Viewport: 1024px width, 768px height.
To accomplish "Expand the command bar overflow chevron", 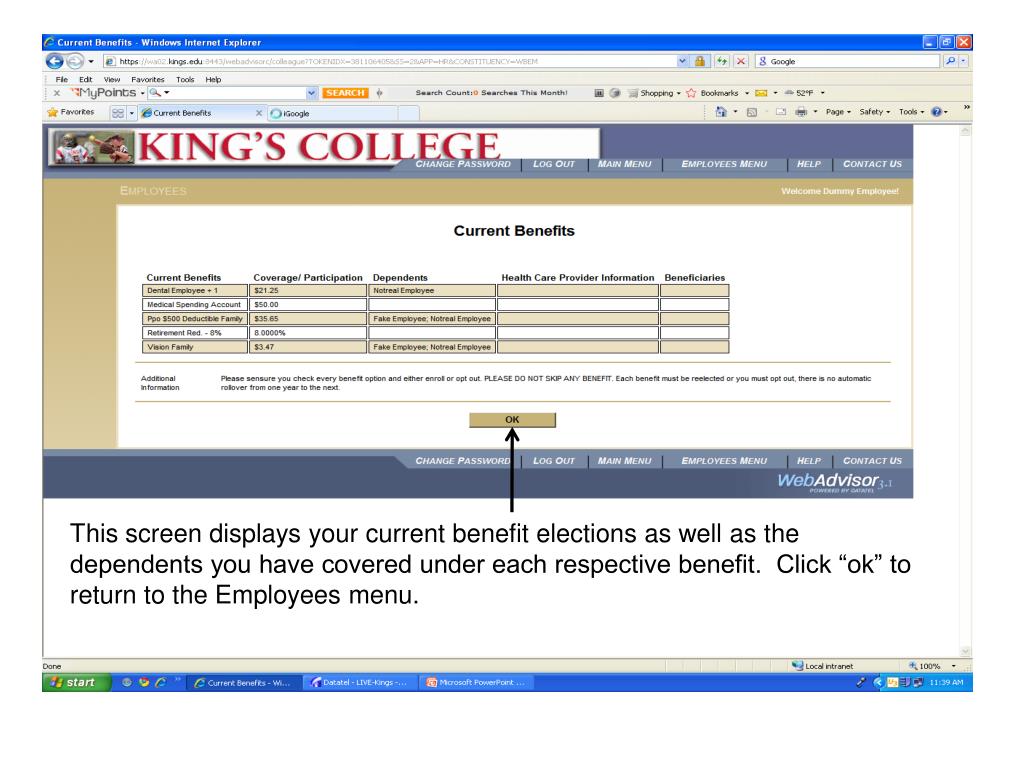I will pyautogui.click(x=967, y=107).
